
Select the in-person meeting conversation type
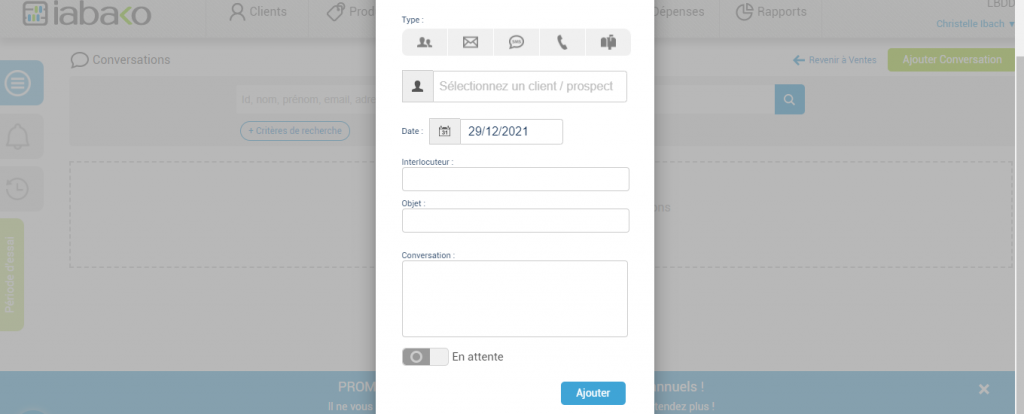pyautogui.click(x=424, y=42)
